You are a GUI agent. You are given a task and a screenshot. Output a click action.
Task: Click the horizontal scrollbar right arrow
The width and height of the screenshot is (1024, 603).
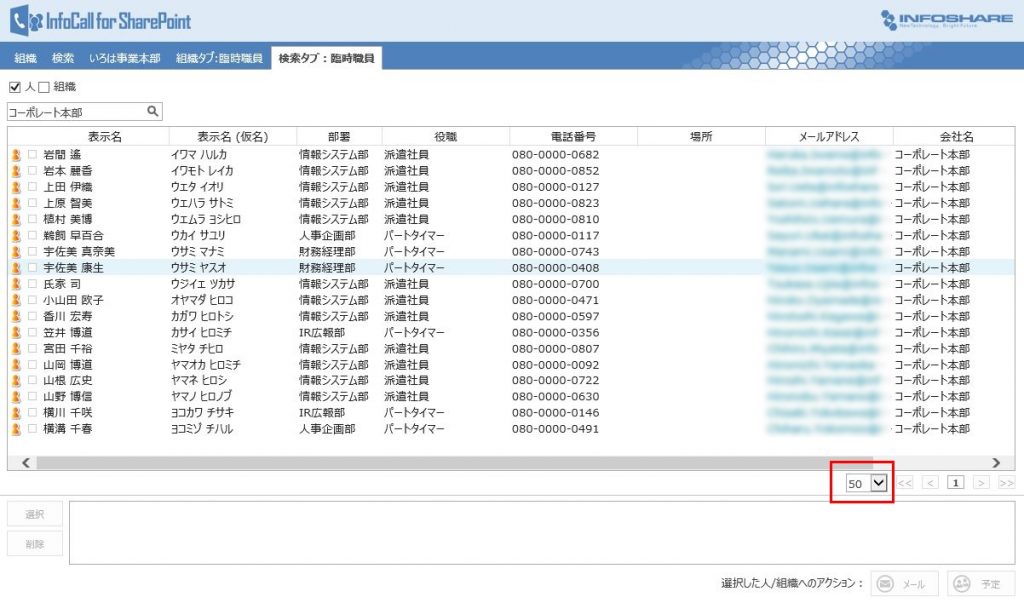(x=996, y=463)
